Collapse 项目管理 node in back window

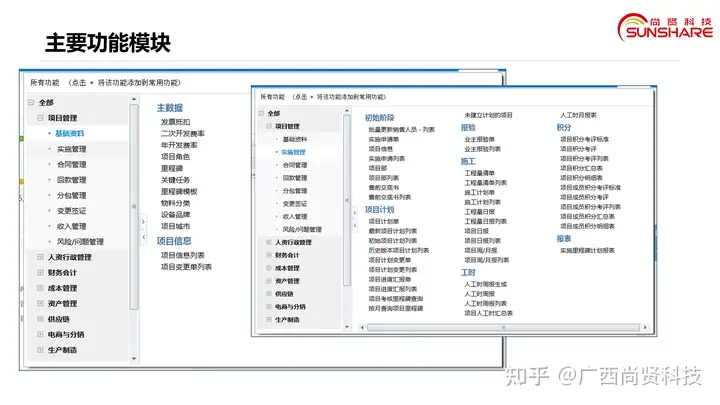point(40,118)
